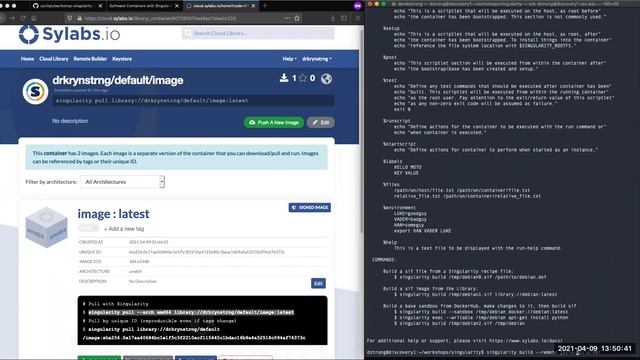Click the download count icon
The height and width of the screenshot is (360, 640).
pos(284,78)
